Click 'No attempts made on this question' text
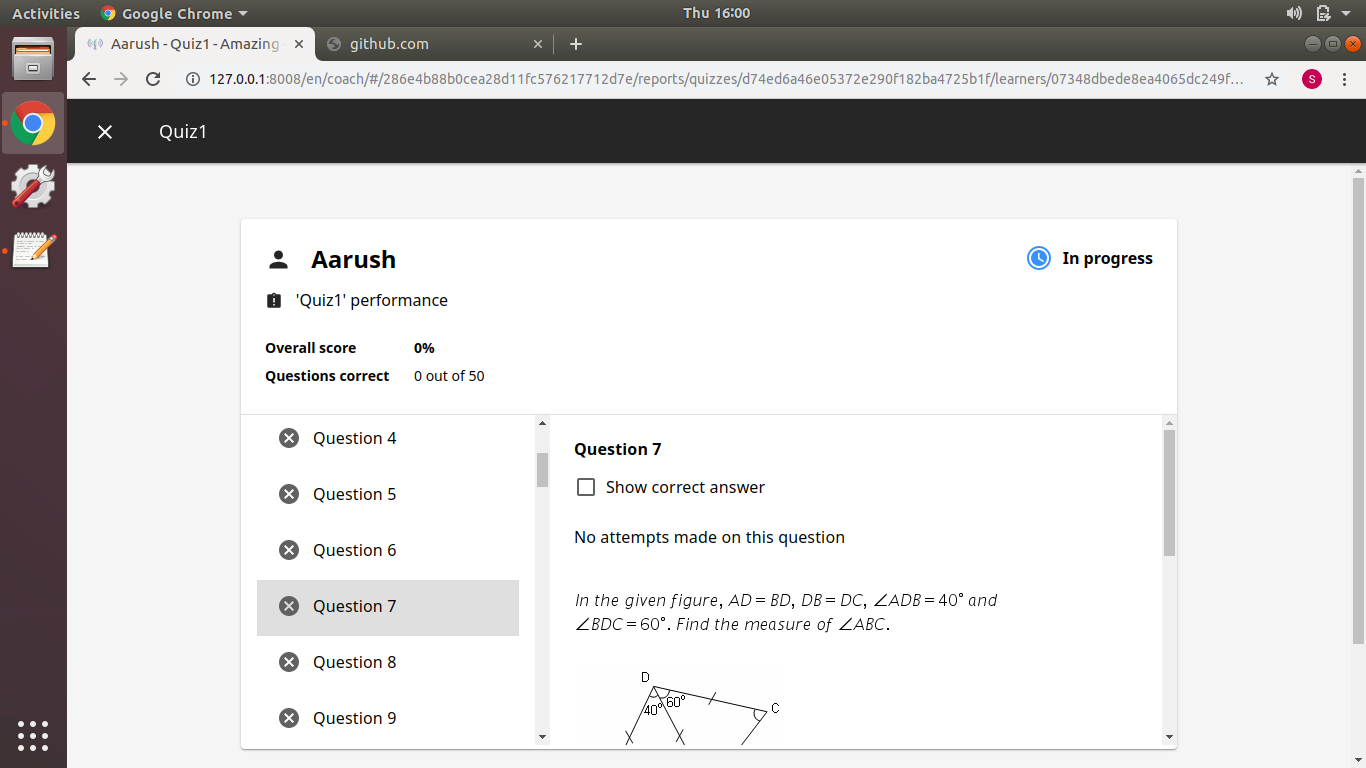Screen dimensions: 1366x768 [709, 537]
